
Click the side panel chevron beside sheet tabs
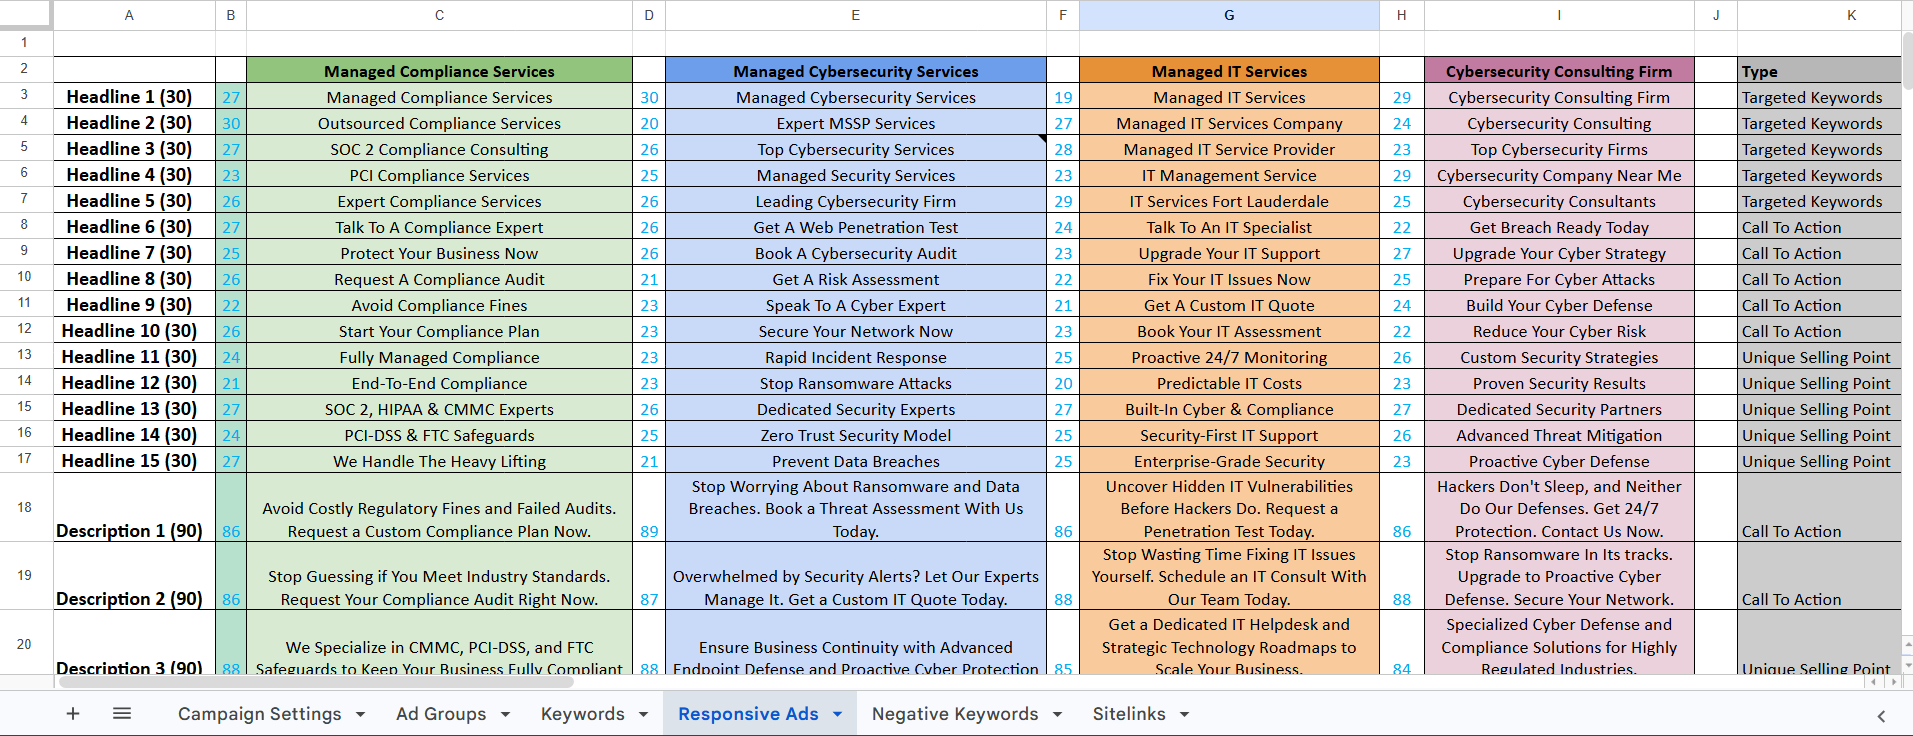click(x=1881, y=716)
